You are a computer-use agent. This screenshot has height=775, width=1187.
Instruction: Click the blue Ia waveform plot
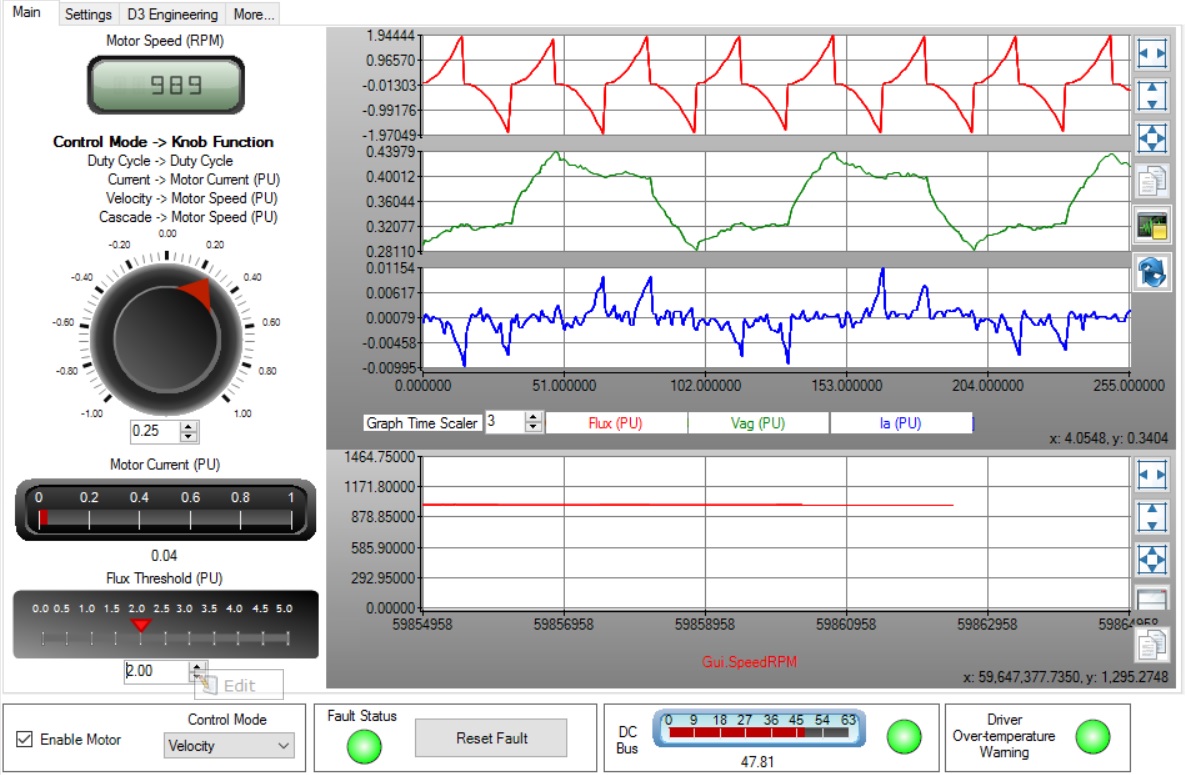[776, 318]
